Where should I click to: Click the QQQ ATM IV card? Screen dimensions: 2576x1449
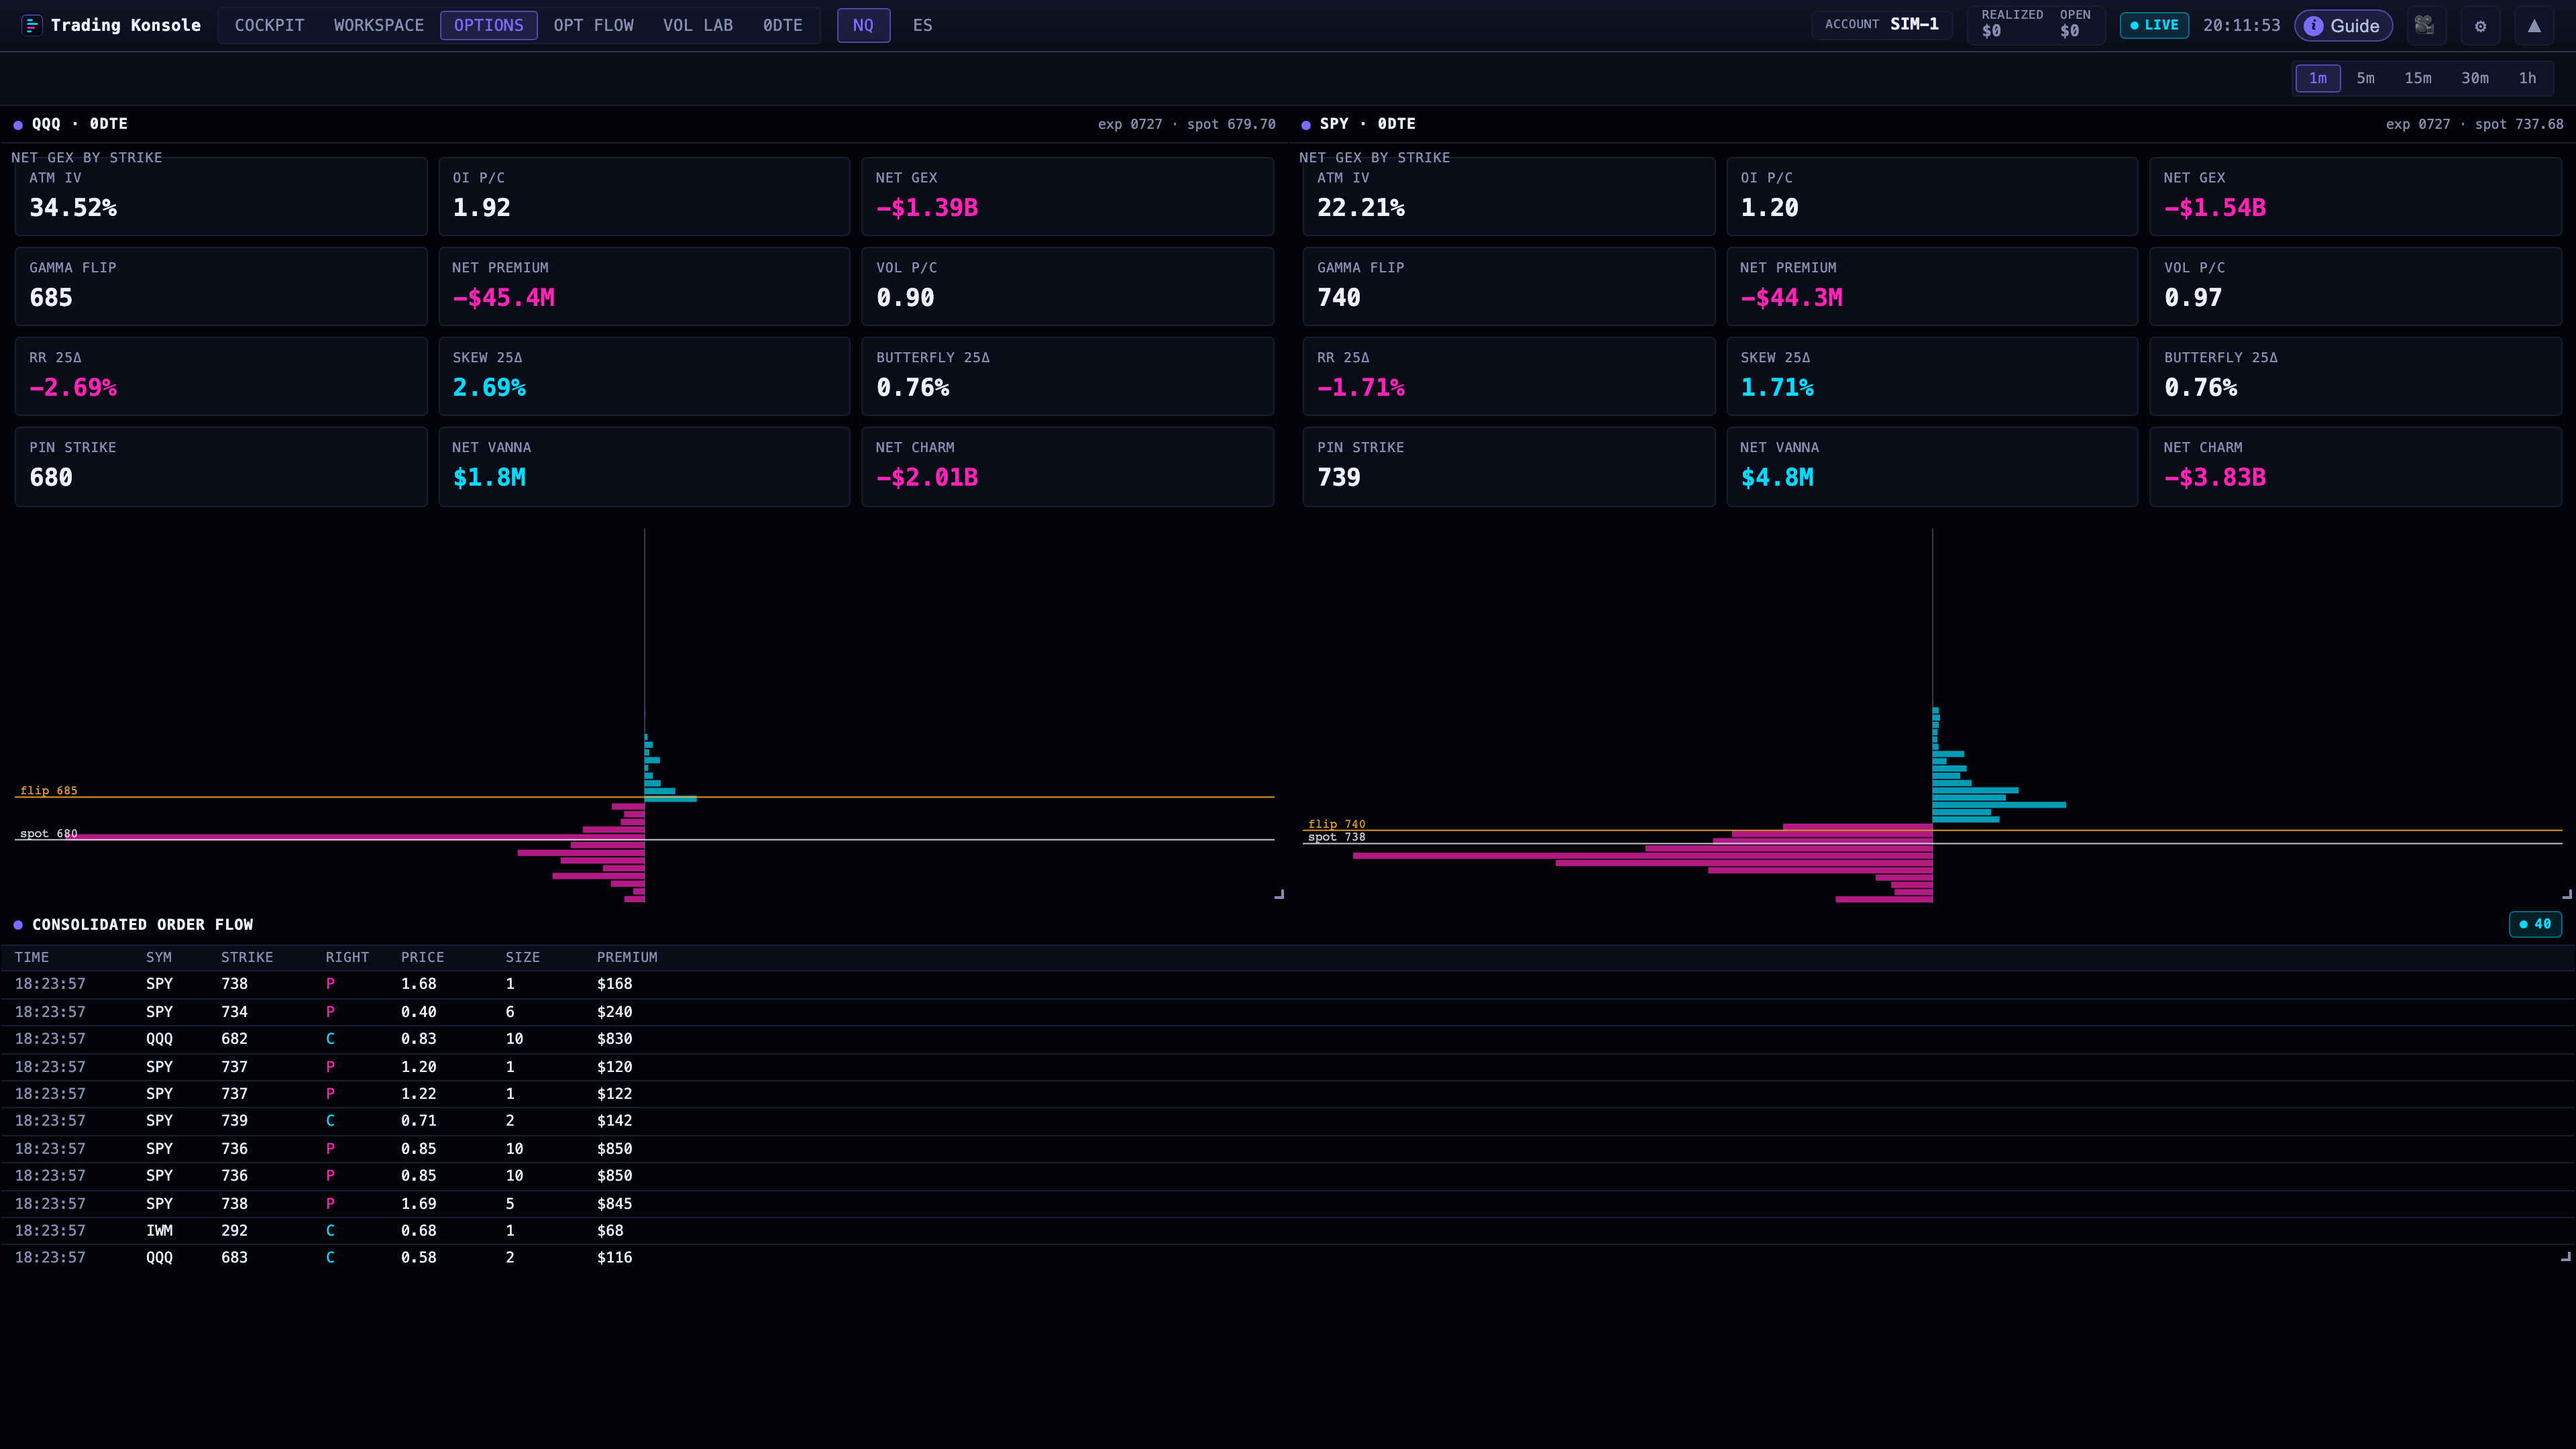[221, 196]
